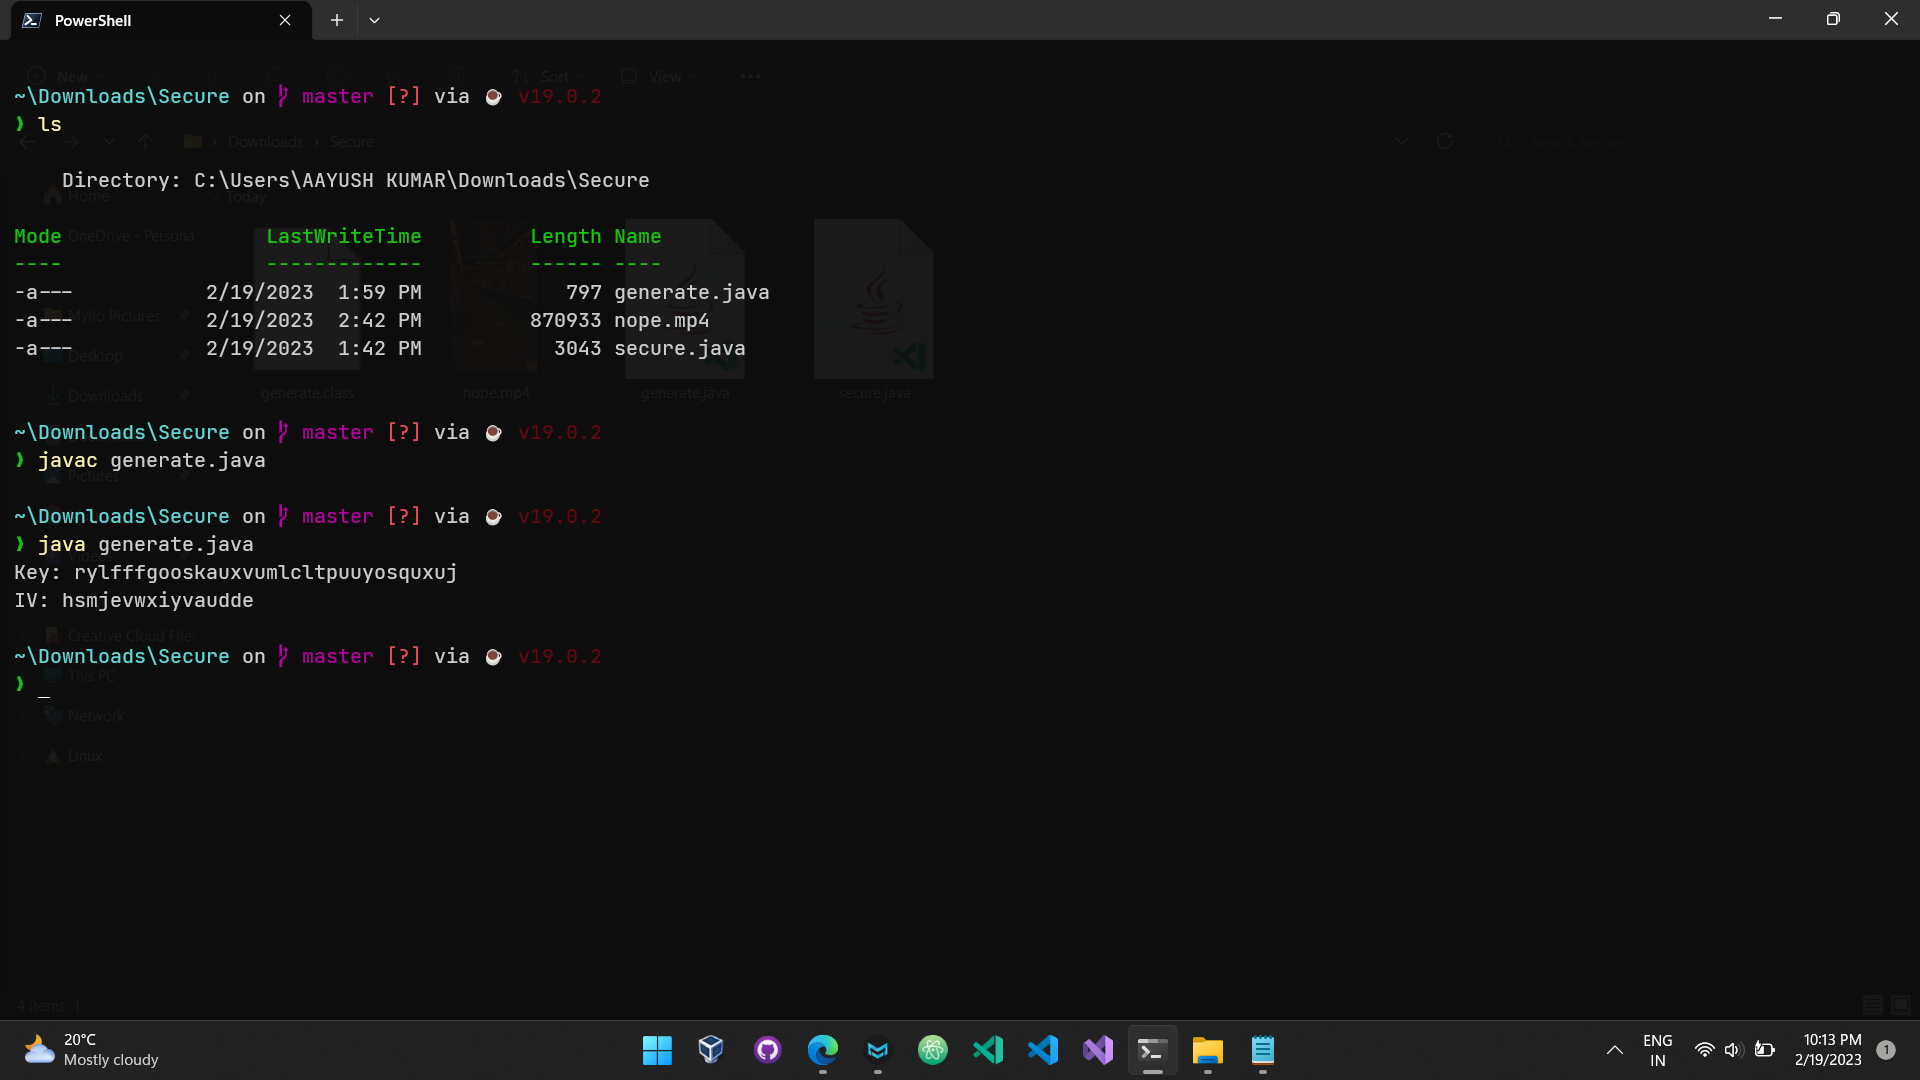The height and width of the screenshot is (1080, 1920).
Task: Click Downloads in the Explorer breadcrumb
Action: coord(264,141)
